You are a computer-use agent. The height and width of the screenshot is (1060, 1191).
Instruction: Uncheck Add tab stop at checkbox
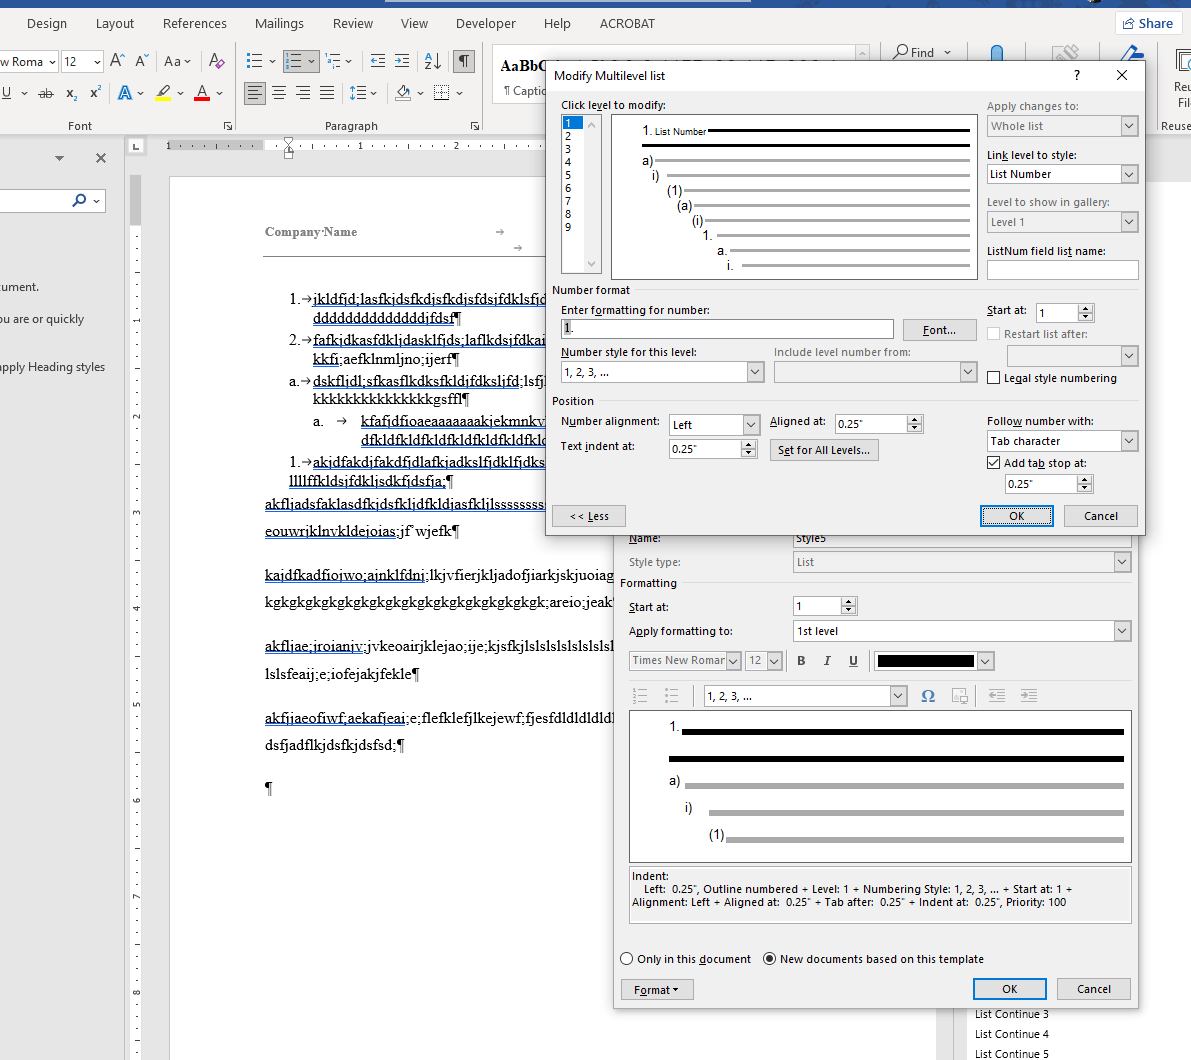click(x=994, y=463)
